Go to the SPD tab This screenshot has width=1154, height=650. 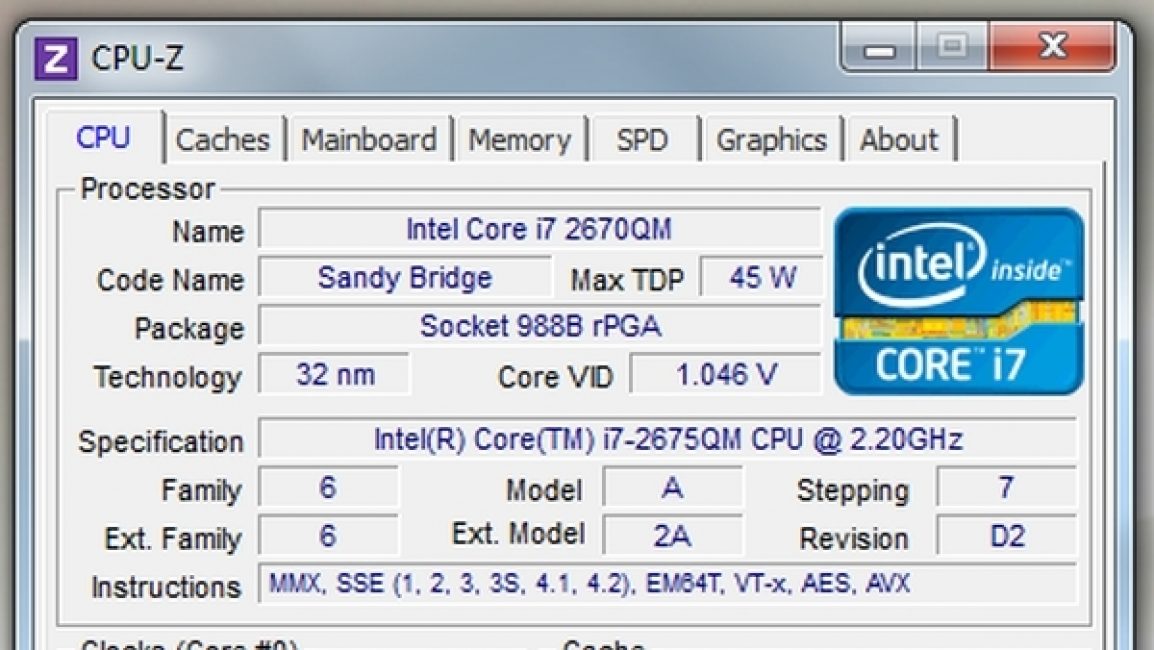643,140
